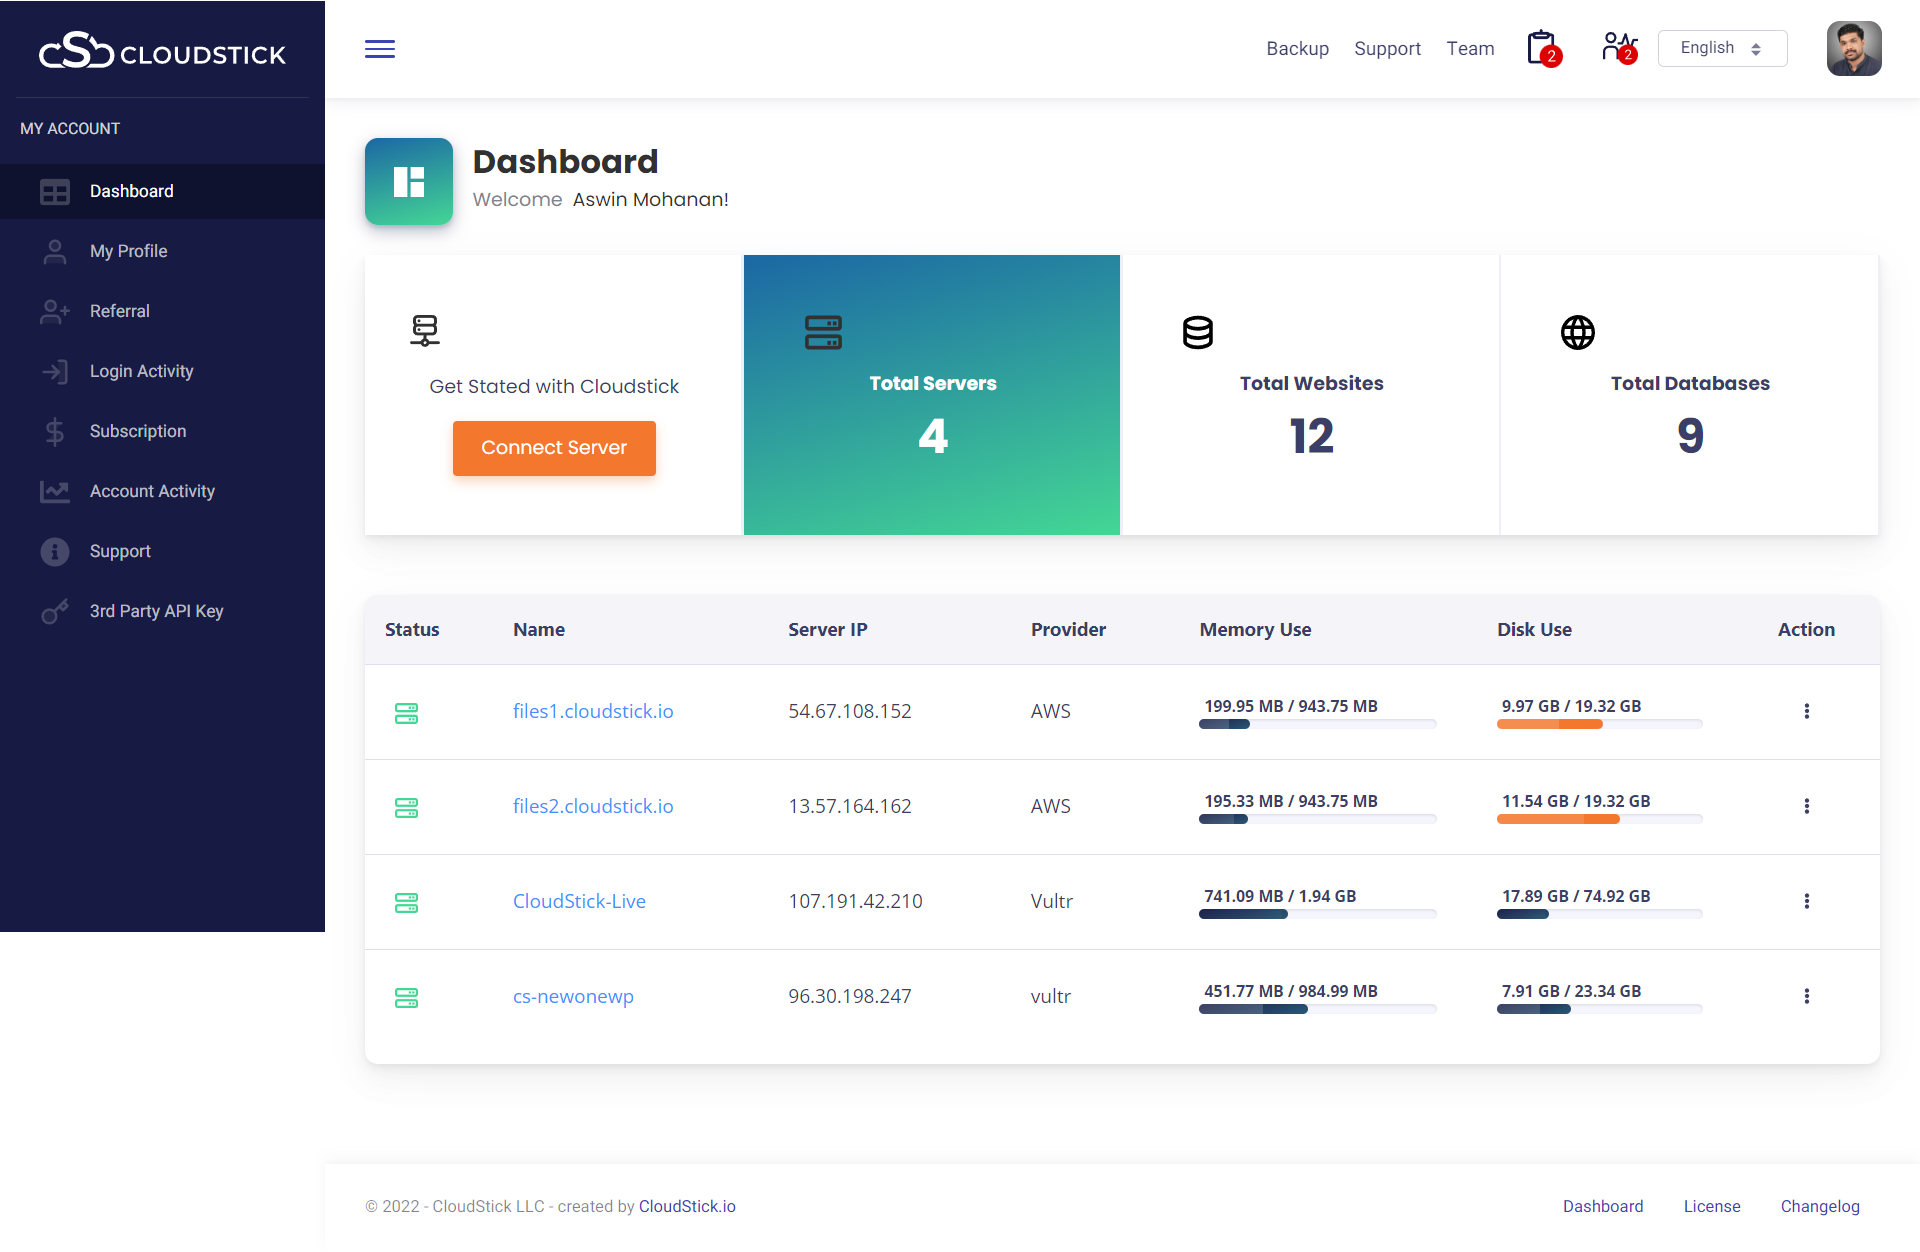Image resolution: width=1920 pixels, height=1252 pixels.
Task: Go to 3rd Party API Key
Action: tap(156, 611)
